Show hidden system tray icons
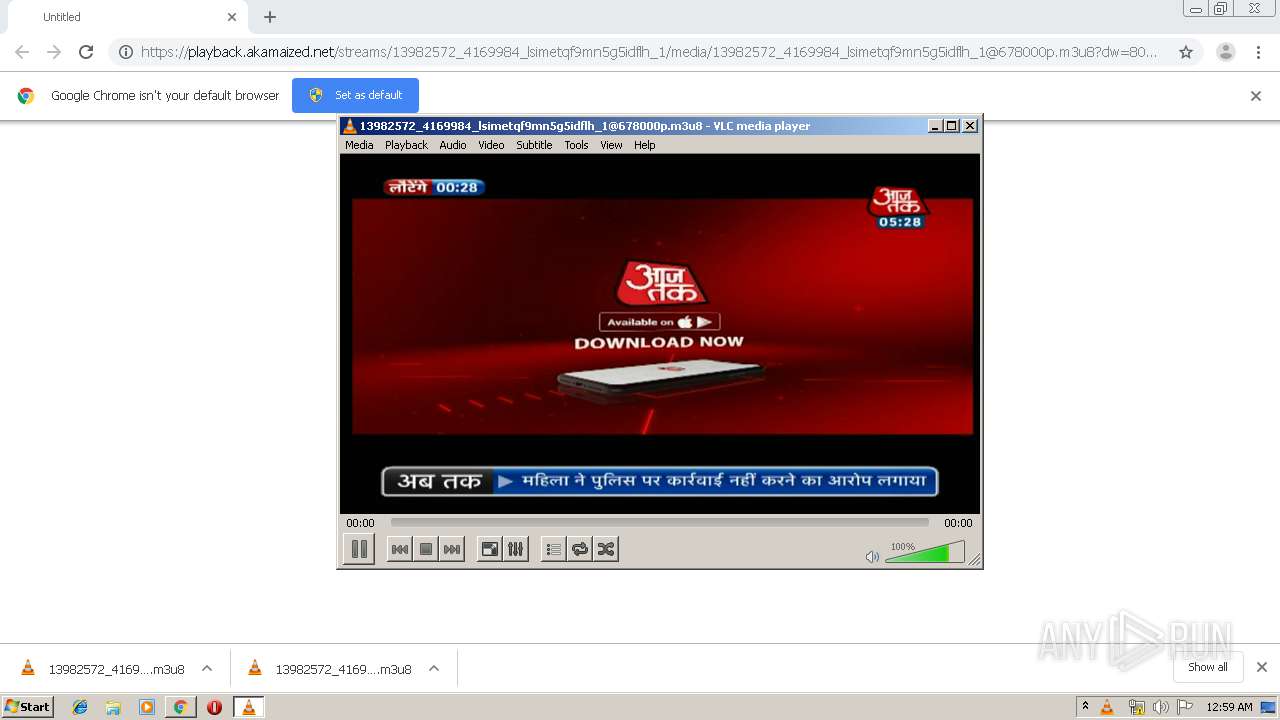This screenshot has height=720, width=1280. pyautogui.click(x=1085, y=707)
